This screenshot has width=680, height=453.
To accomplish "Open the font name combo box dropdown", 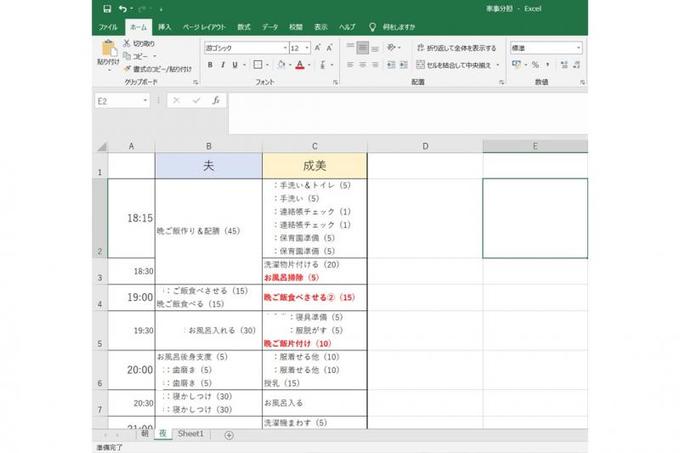I will 285,48.
